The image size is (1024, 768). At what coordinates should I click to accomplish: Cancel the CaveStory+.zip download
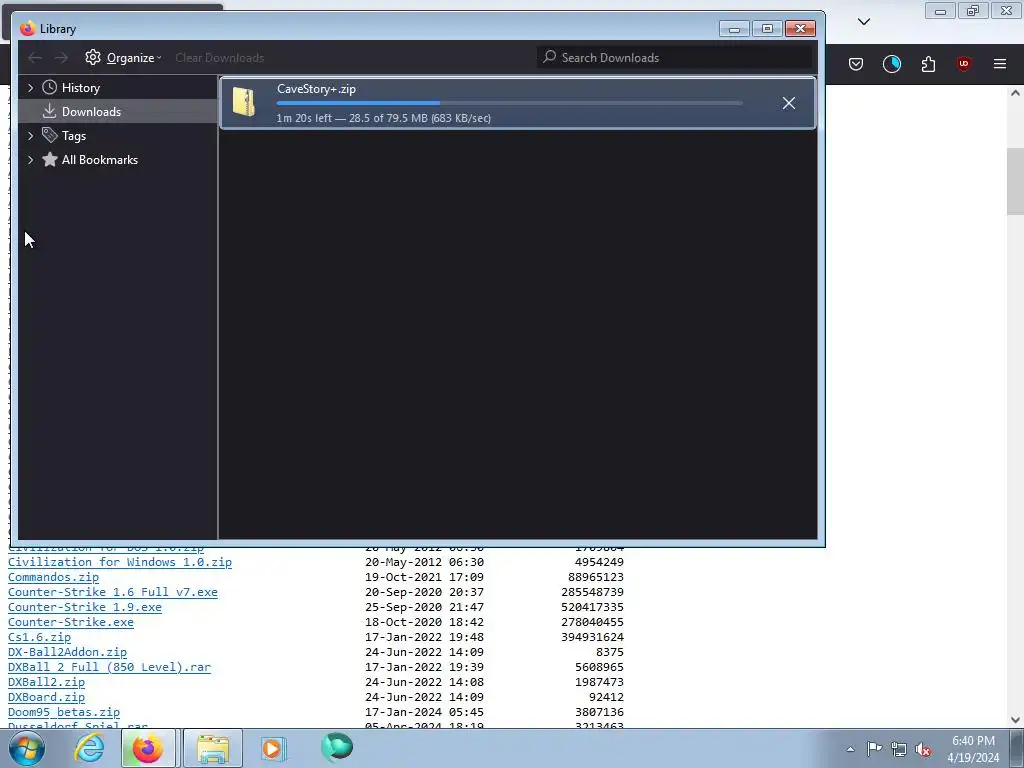(x=788, y=103)
